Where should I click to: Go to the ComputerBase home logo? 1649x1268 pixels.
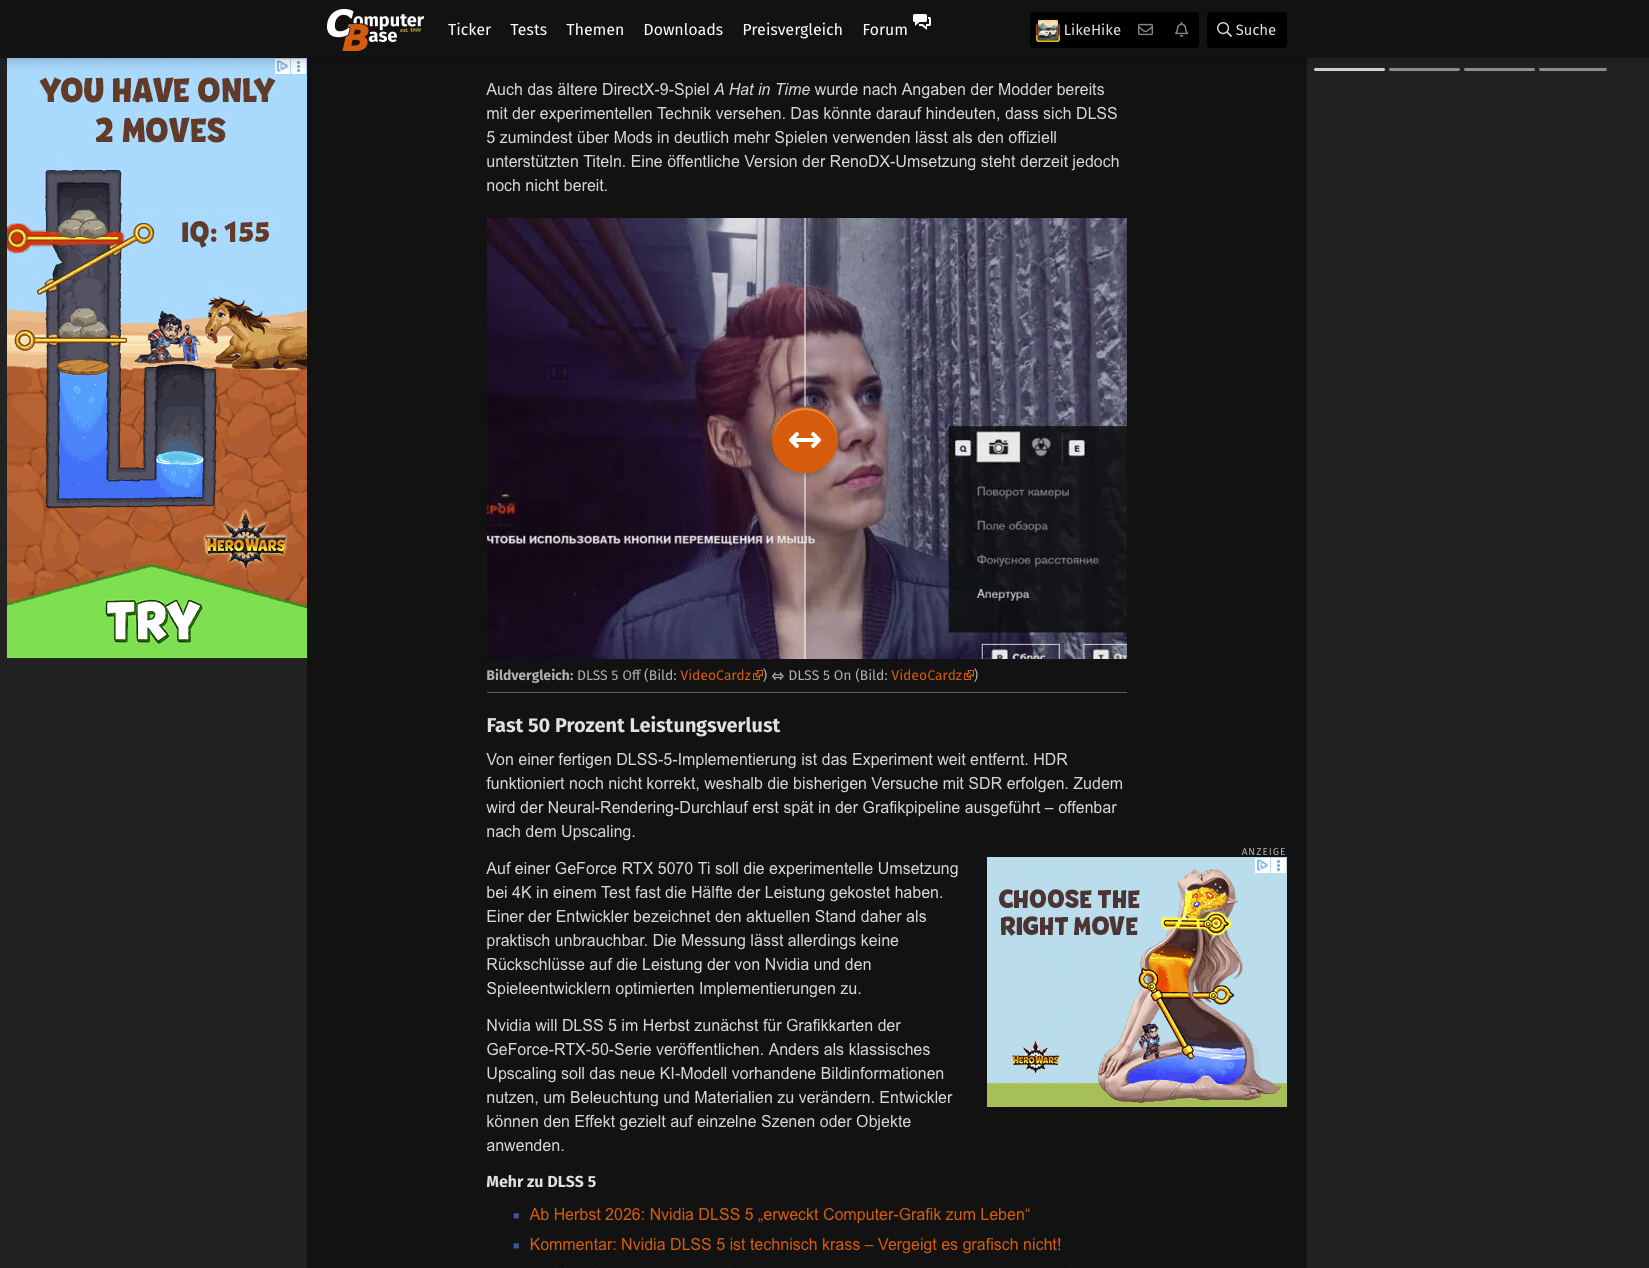(x=375, y=29)
